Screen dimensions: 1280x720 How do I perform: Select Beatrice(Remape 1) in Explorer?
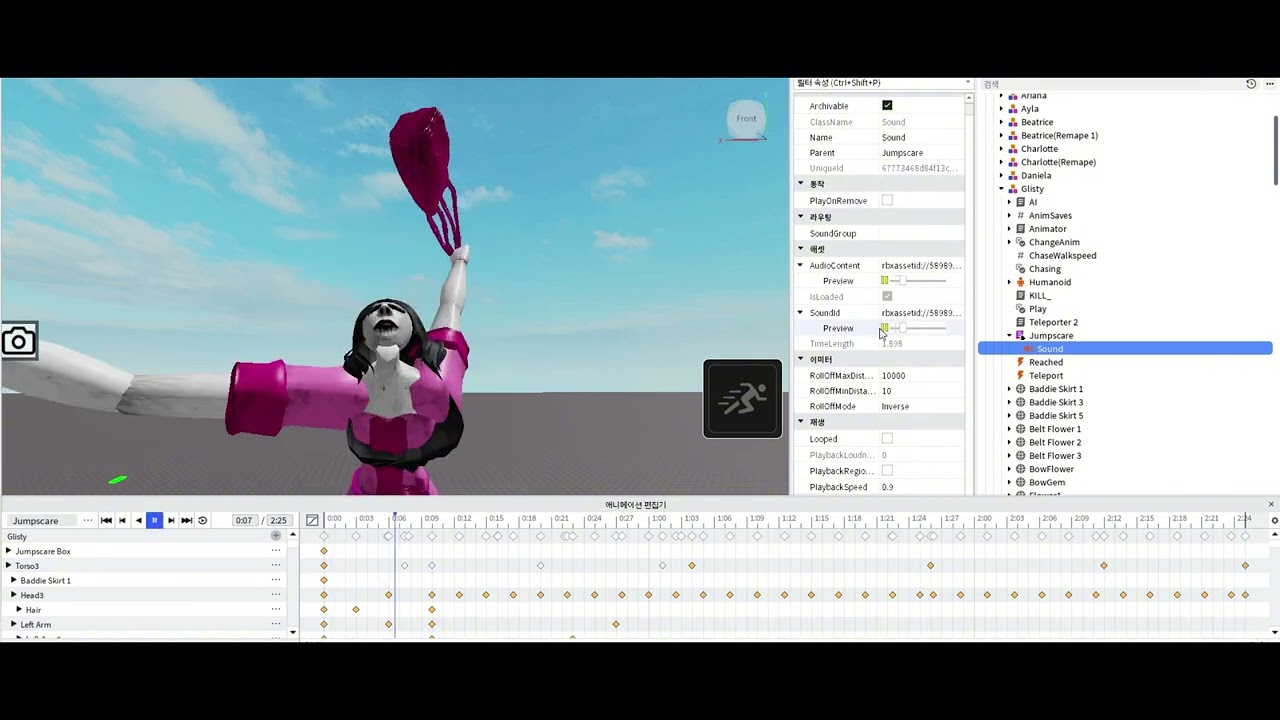1059,135
